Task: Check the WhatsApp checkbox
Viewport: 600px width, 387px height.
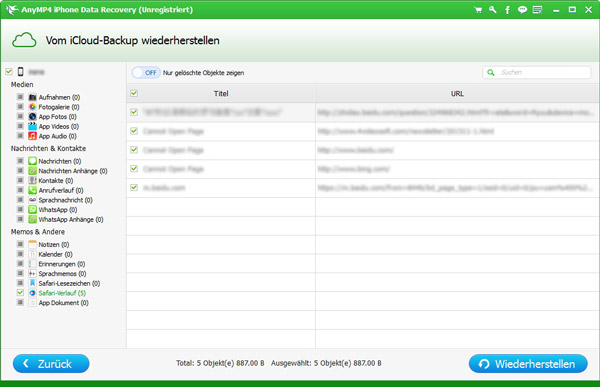Action: click(x=20, y=209)
